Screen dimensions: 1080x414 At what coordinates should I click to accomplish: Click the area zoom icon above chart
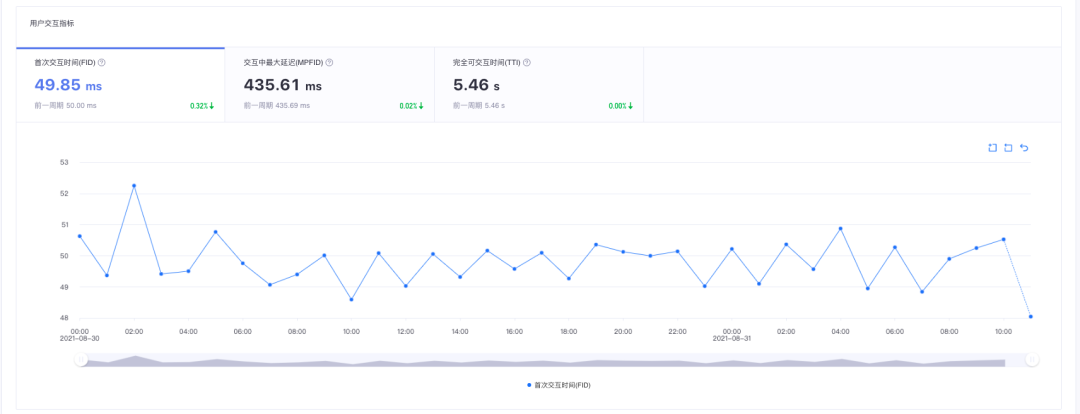[993, 147]
